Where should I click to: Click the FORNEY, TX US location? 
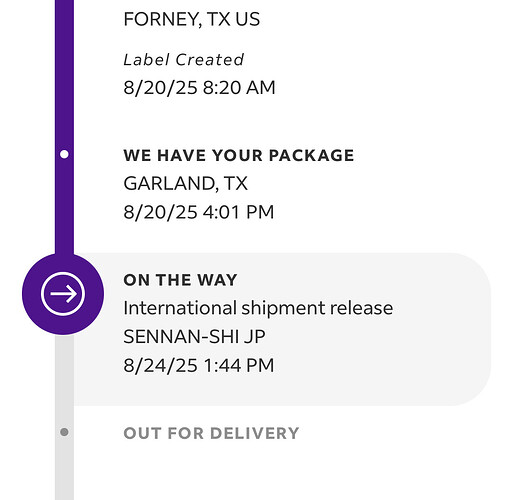point(192,19)
